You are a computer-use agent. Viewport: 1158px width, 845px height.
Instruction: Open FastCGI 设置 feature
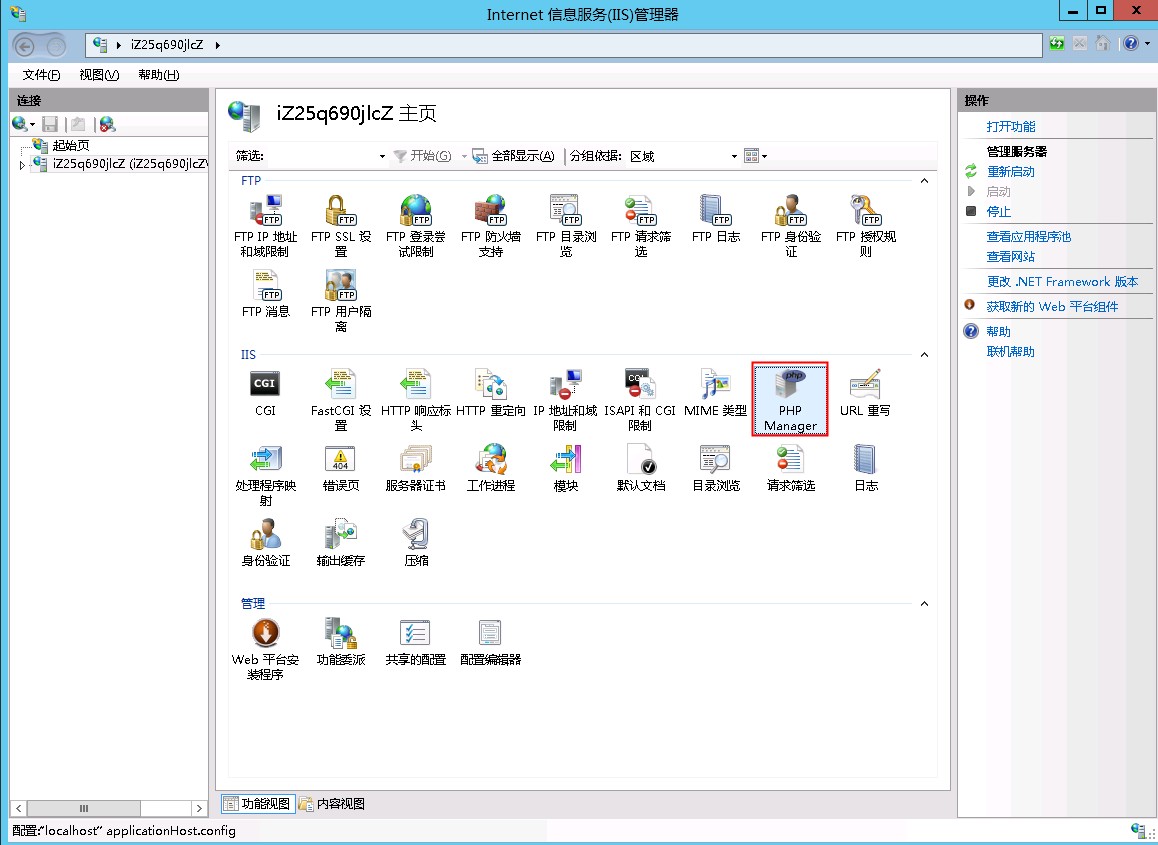point(340,400)
